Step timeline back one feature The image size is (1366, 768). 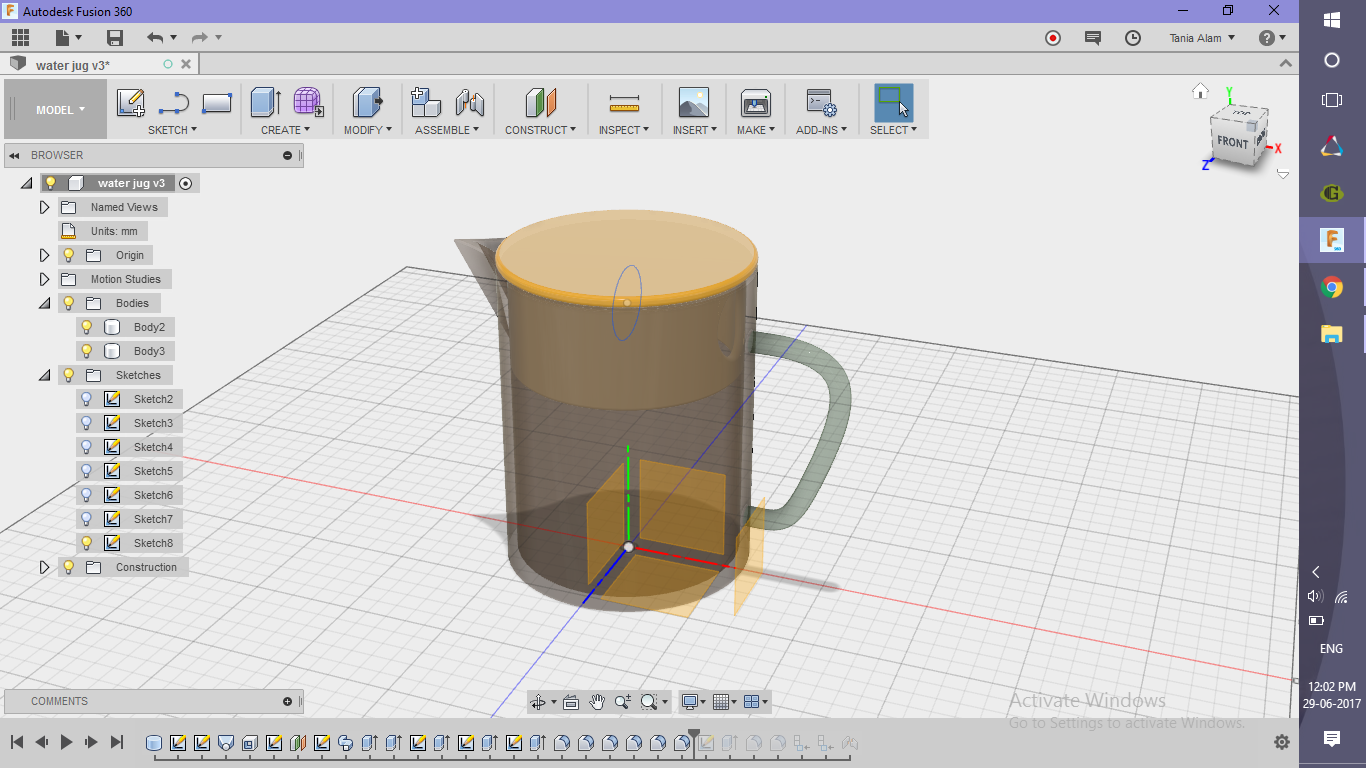tap(42, 742)
